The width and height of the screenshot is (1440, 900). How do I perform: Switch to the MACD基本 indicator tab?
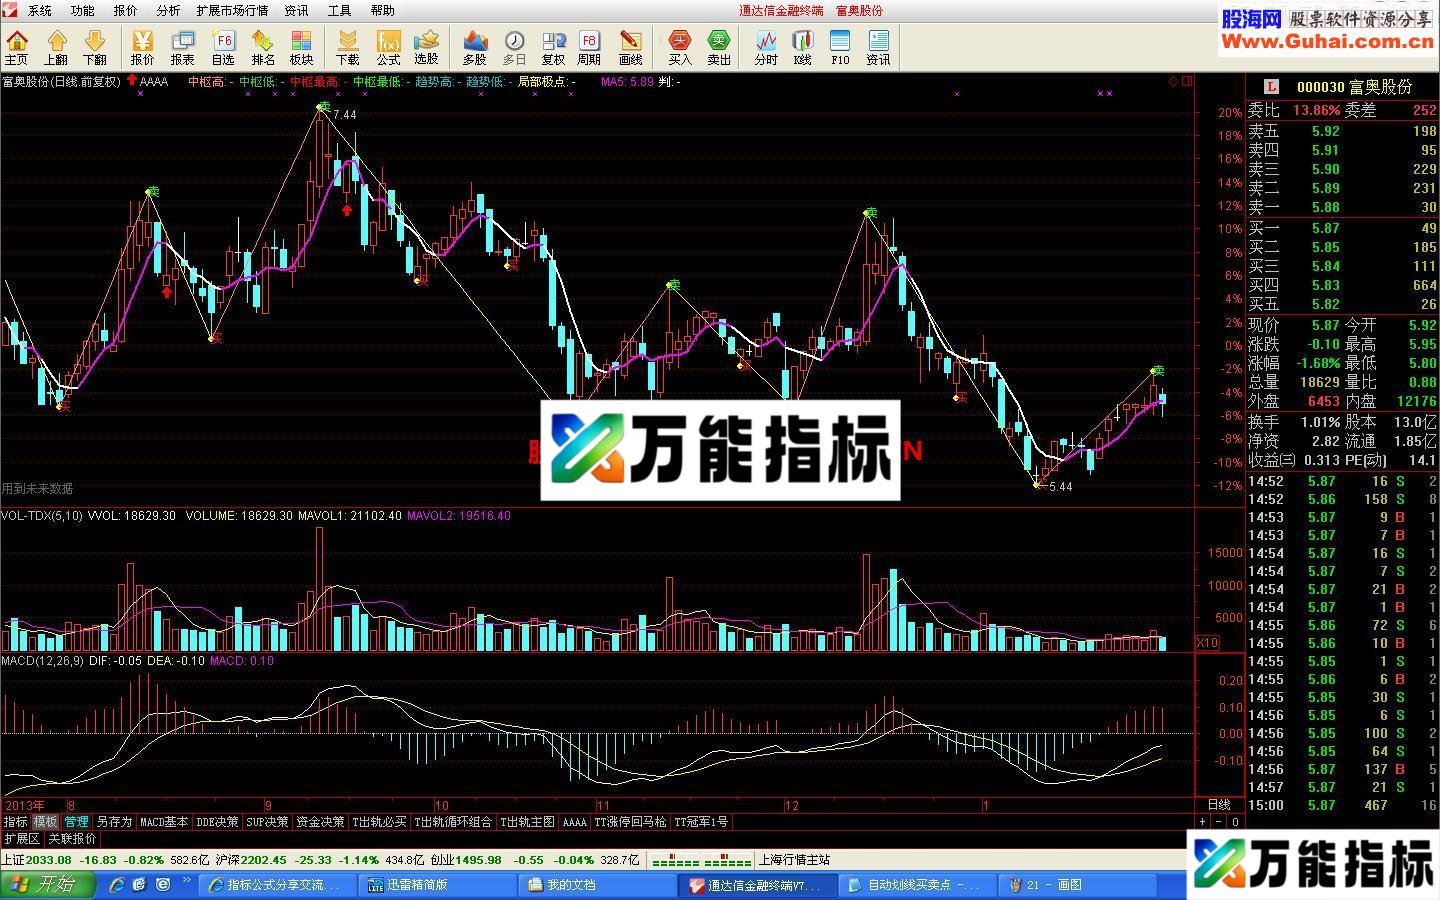(164, 821)
